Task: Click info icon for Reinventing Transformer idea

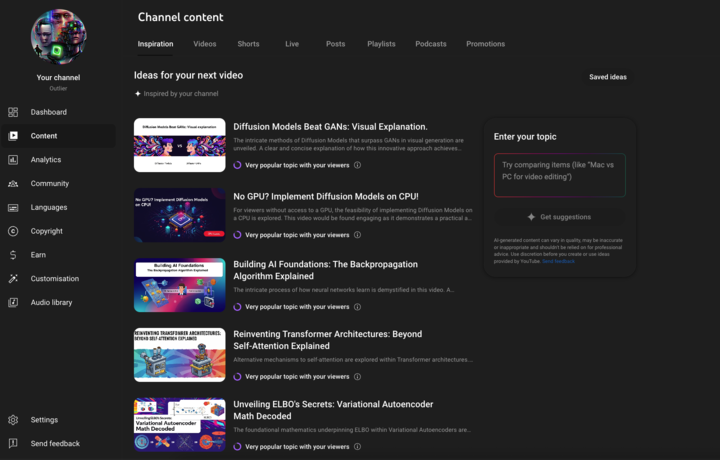Action: [x=357, y=376]
